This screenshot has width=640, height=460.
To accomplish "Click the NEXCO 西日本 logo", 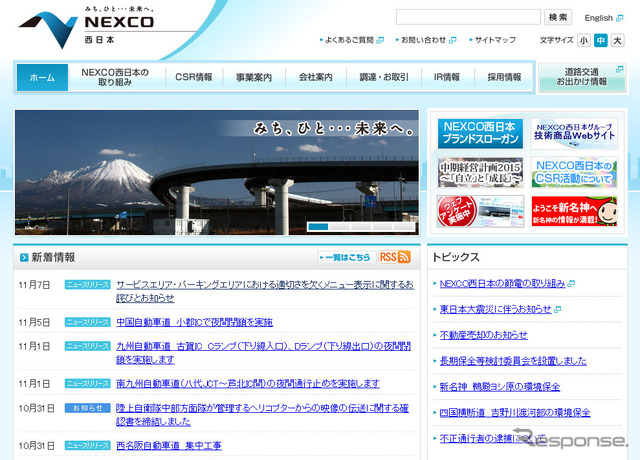I will 87,27.
